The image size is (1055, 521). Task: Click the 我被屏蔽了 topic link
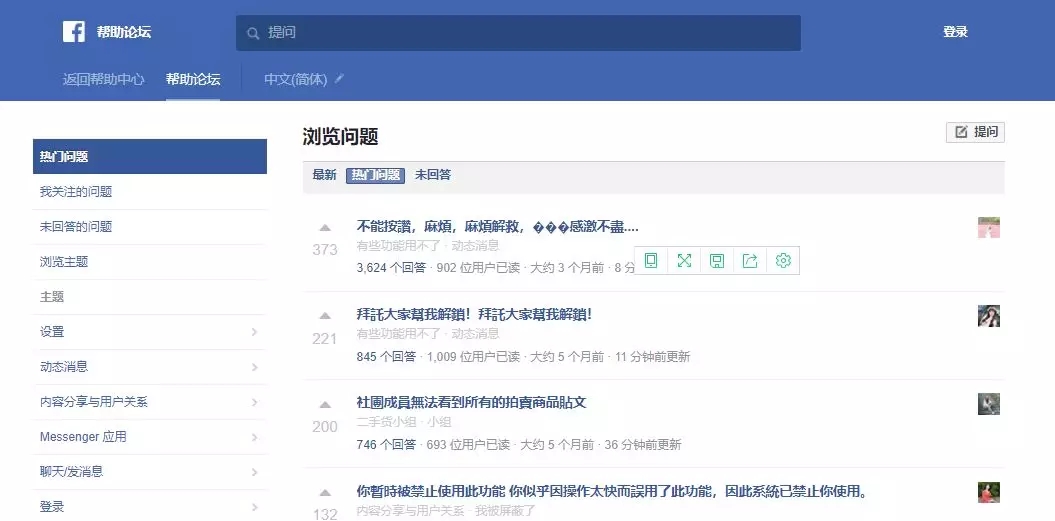click(x=505, y=510)
